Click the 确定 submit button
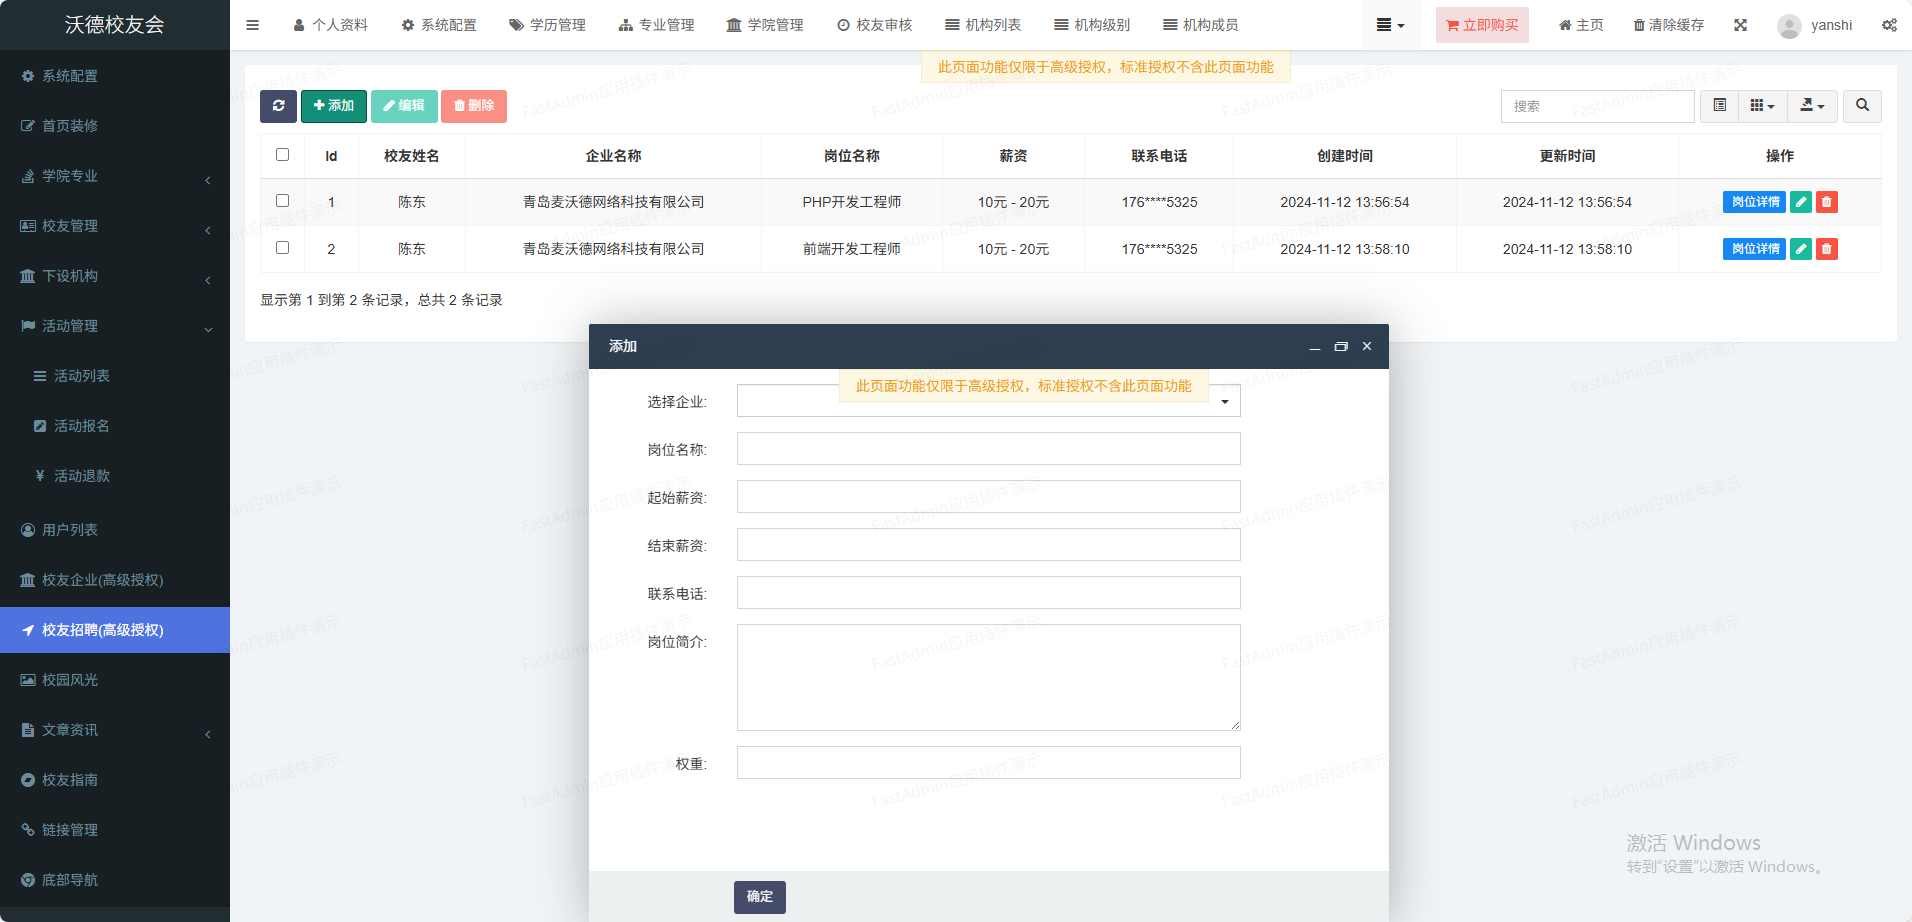 (x=759, y=897)
